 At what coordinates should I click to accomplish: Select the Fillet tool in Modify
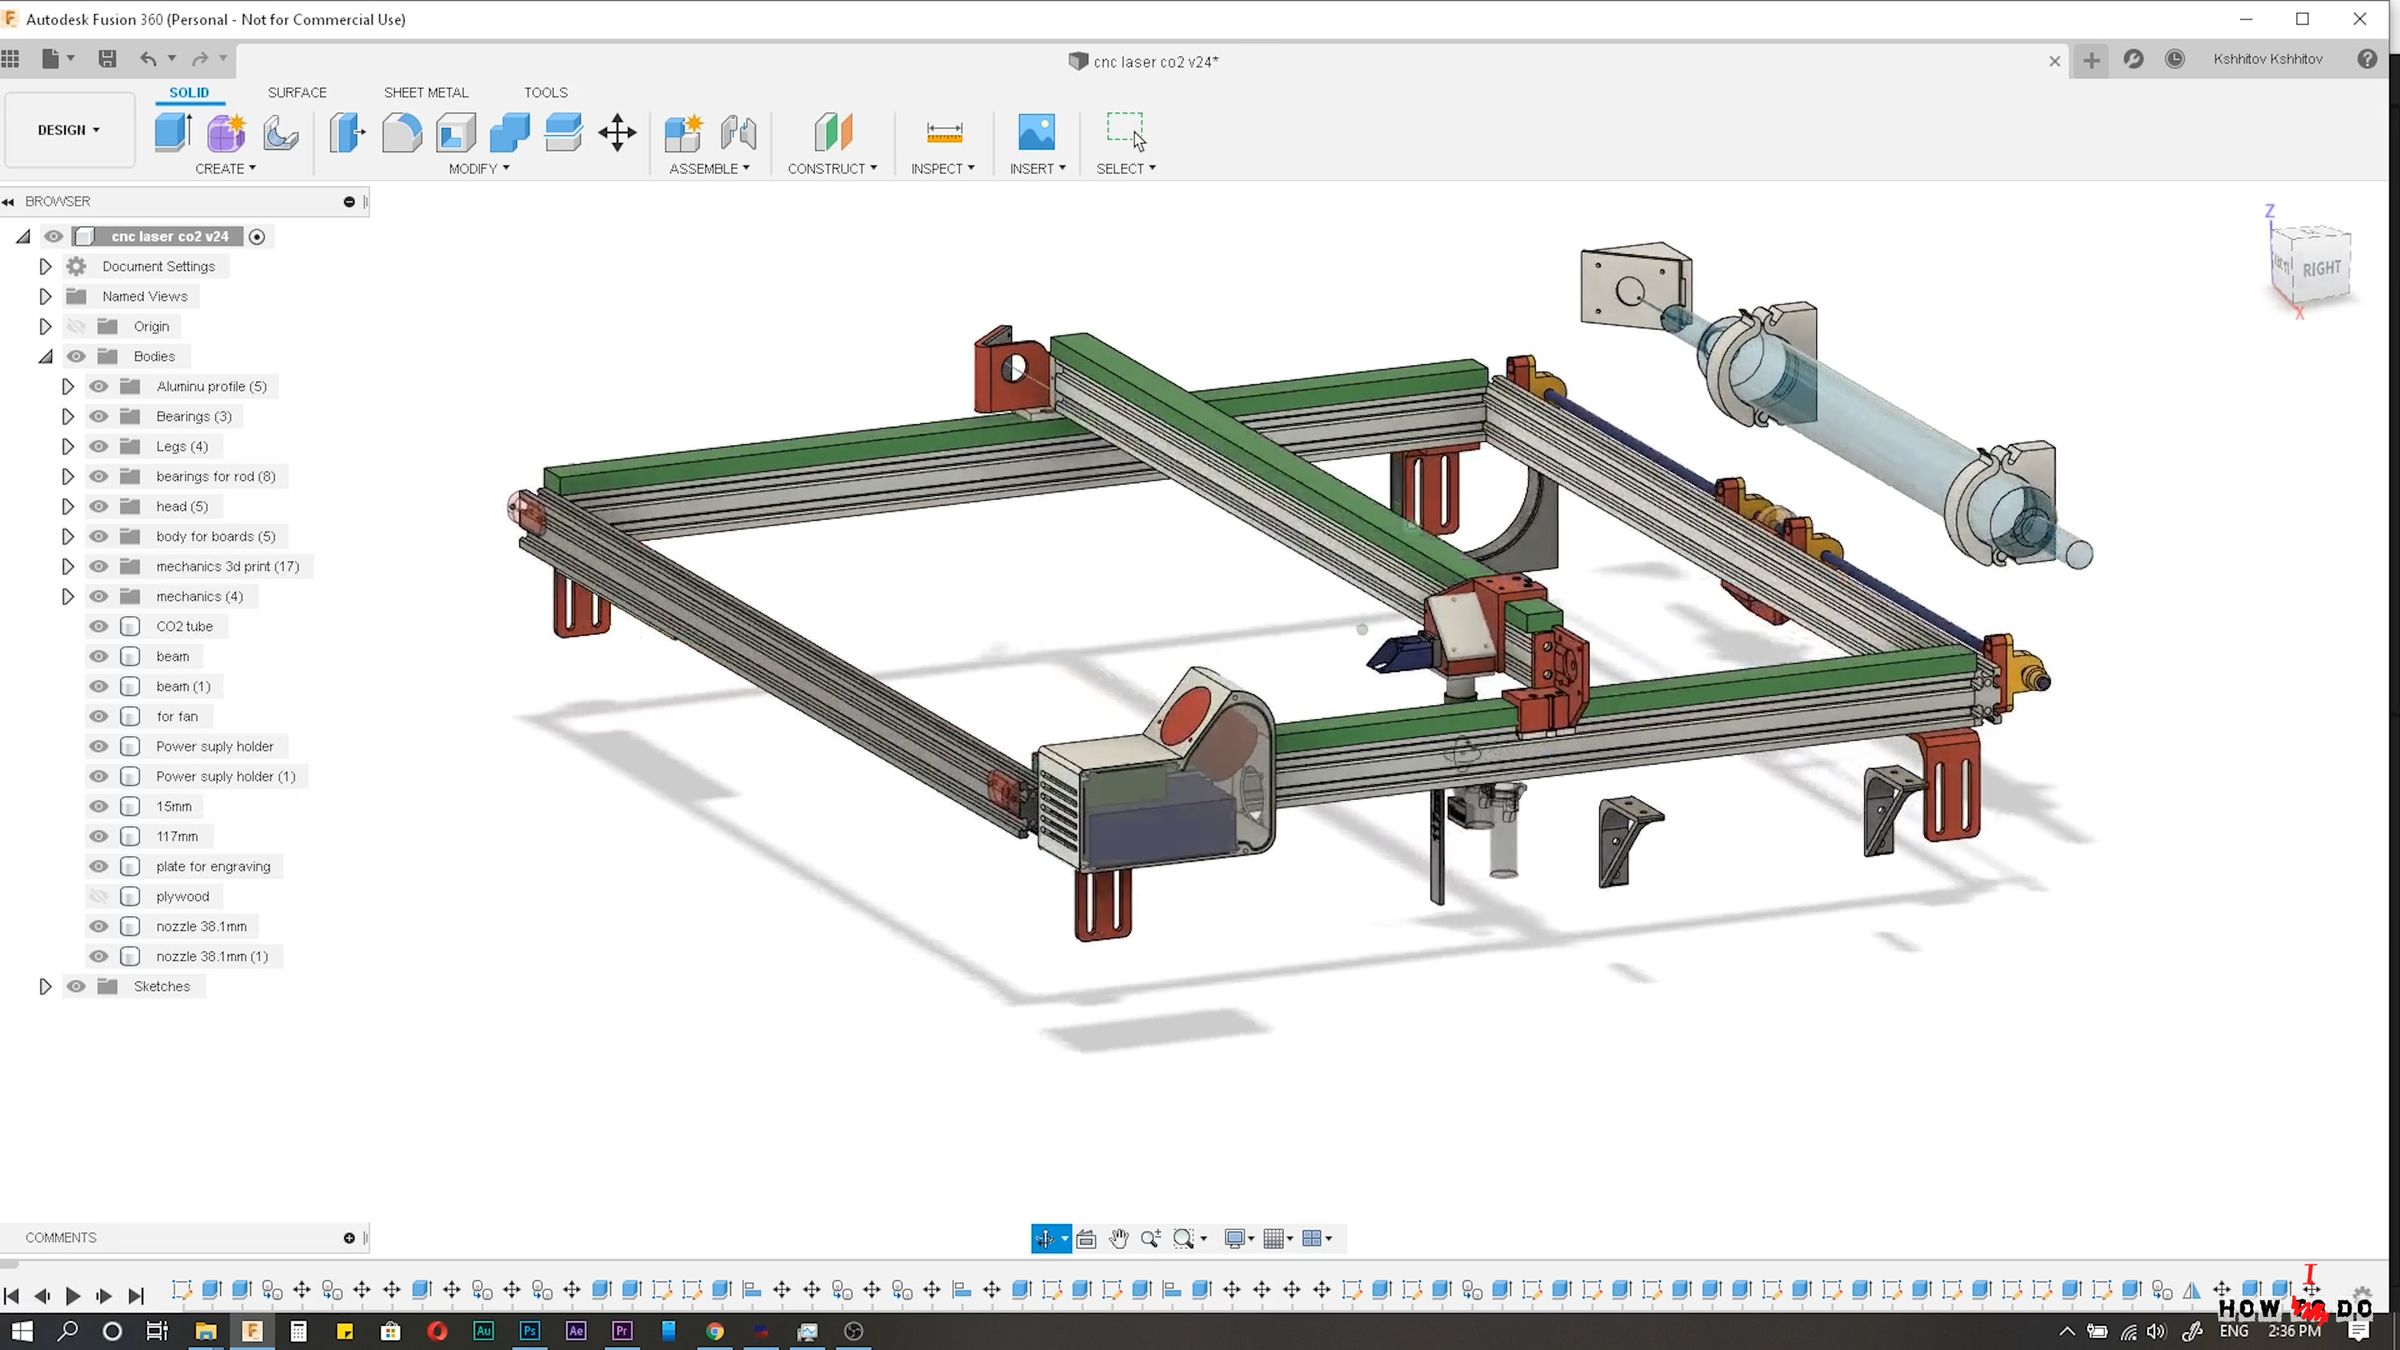[402, 132]
